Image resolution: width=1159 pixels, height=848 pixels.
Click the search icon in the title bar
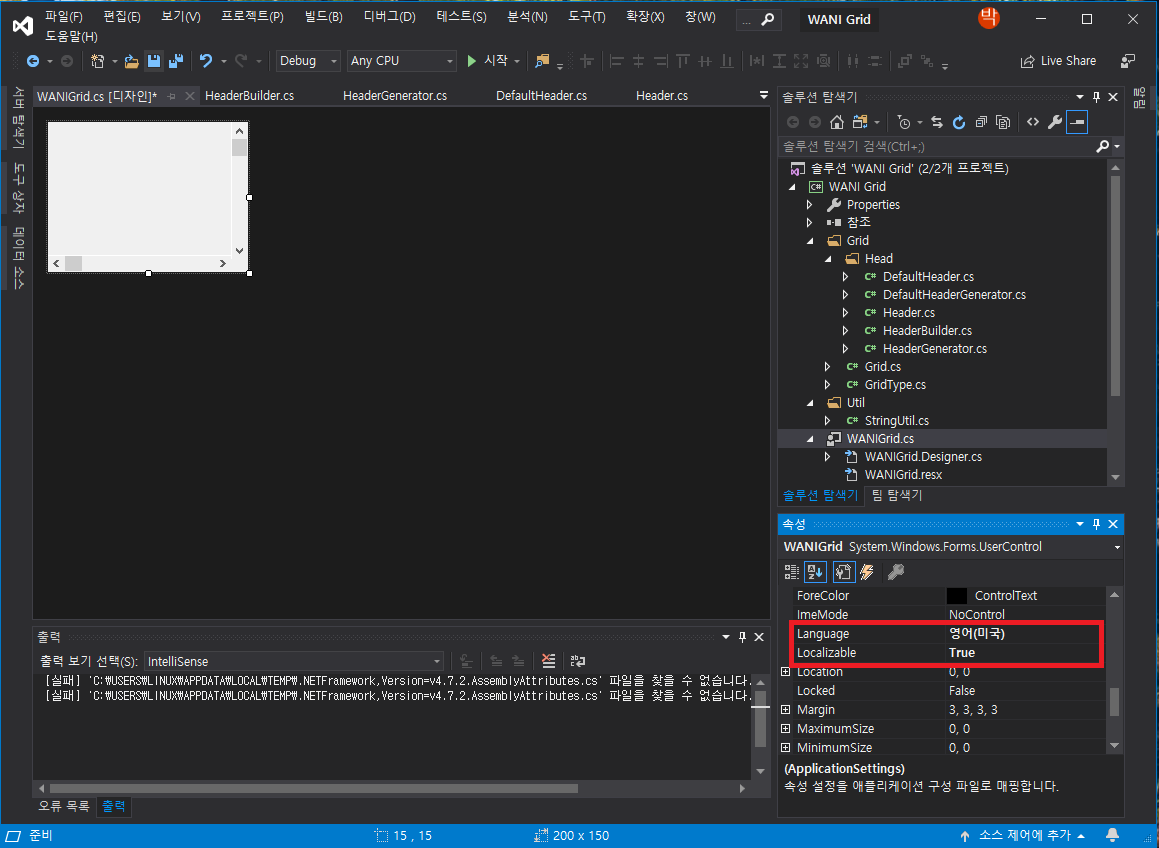click(x=768, y=20)
